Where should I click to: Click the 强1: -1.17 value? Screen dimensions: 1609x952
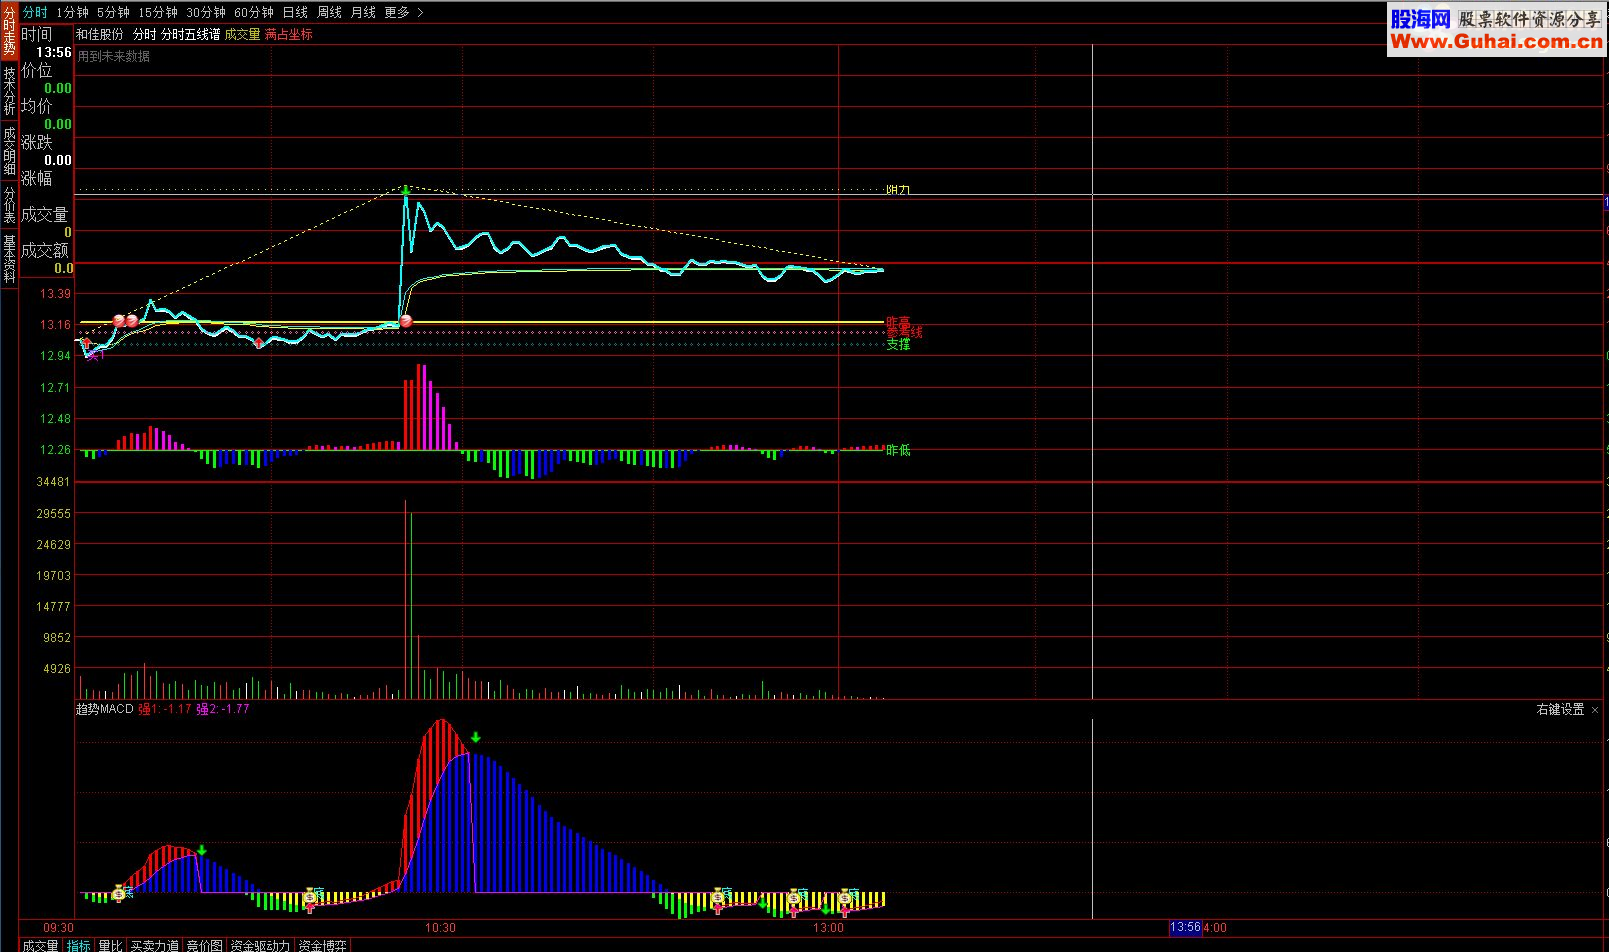[x=165, y=709]
